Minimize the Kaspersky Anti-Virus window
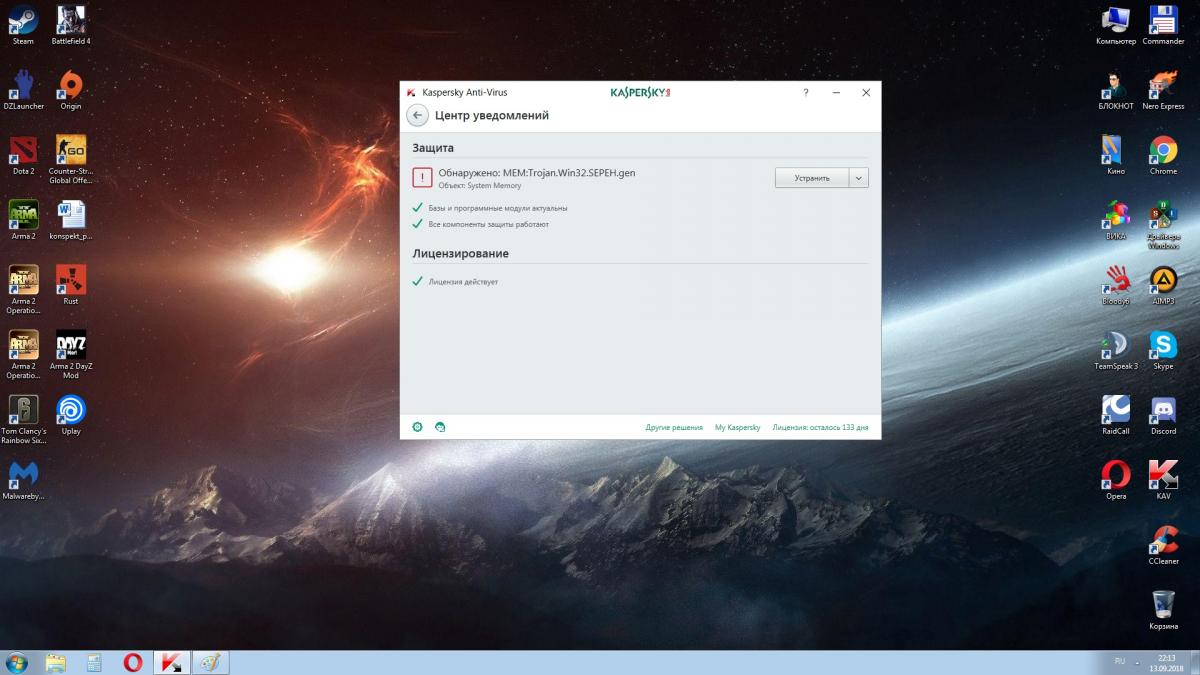Screen dimensions: 1200x675 (836, 92)
